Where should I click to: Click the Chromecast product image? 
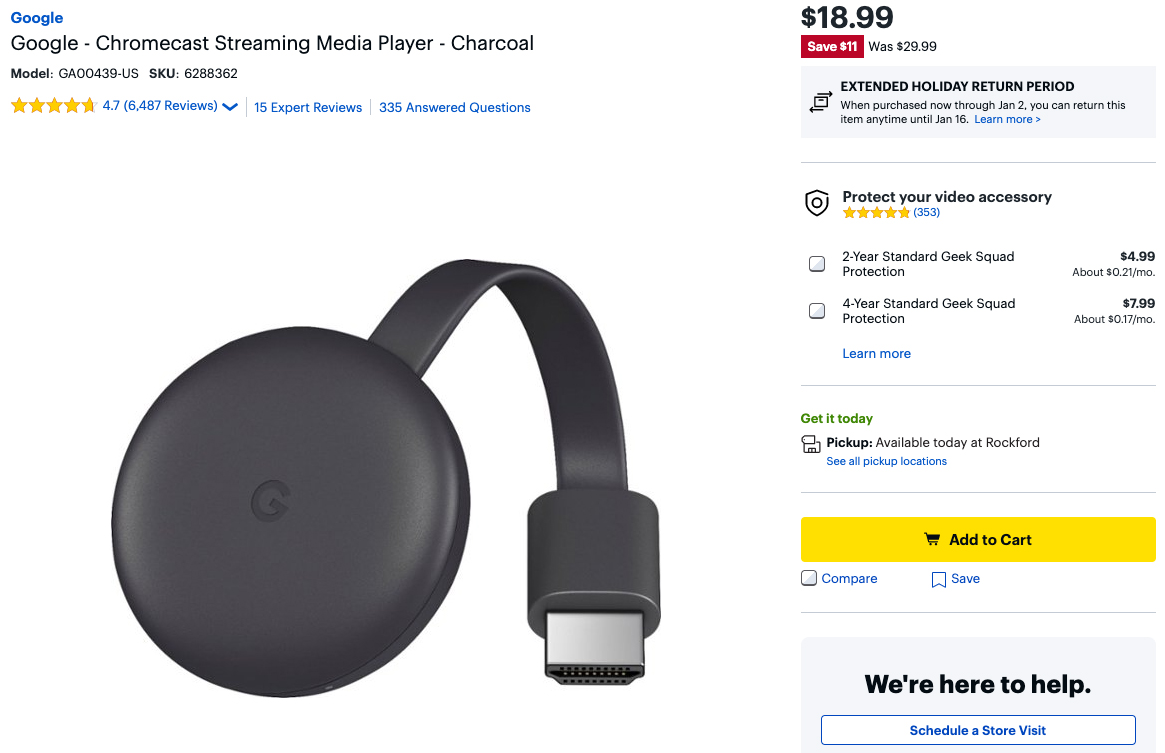click(x=390, y=470)
